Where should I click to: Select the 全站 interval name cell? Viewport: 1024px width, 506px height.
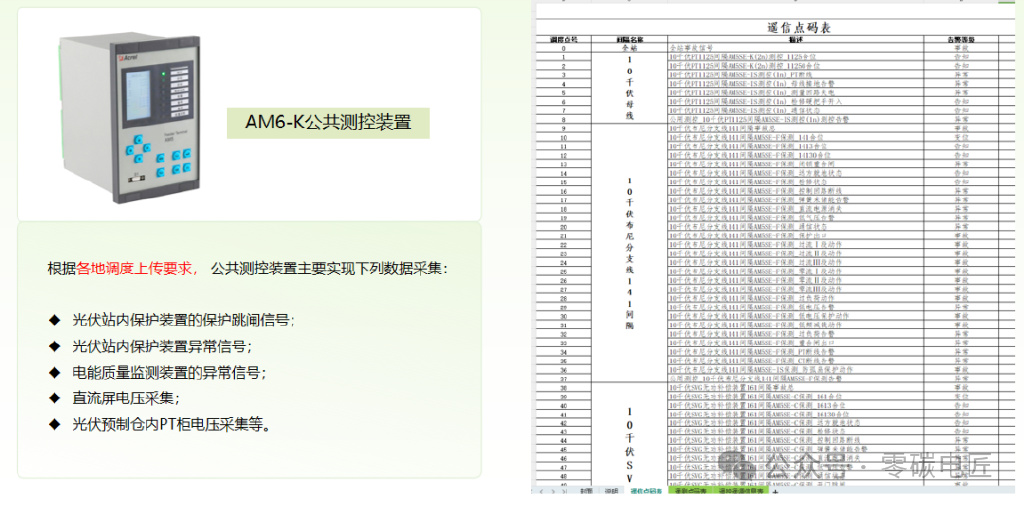(630, 48)
